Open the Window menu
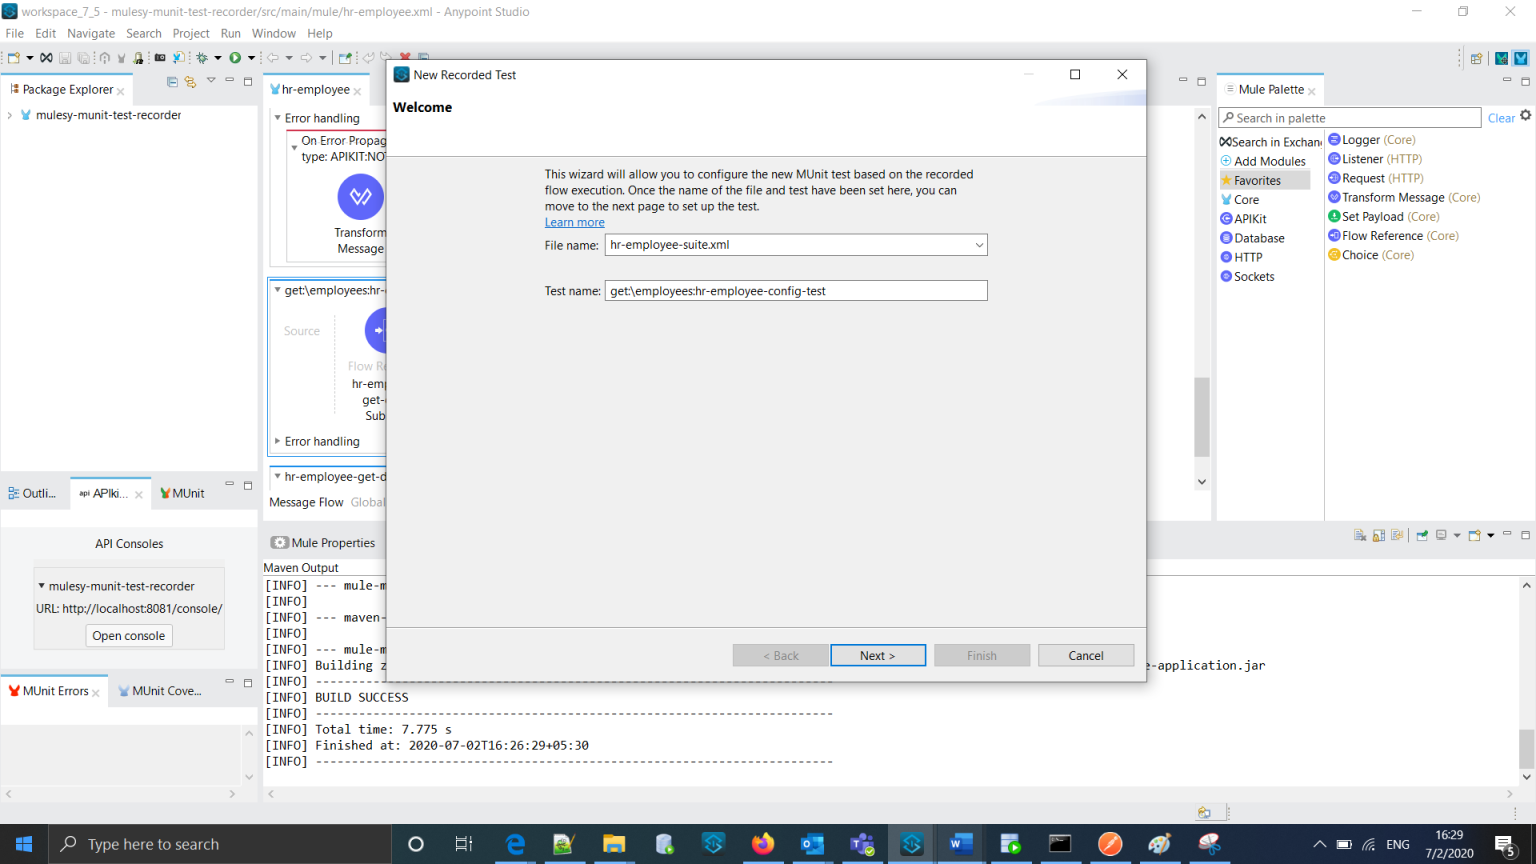Image resolution: width=1536 pixels, height=864 pixels. pos(273,33)
